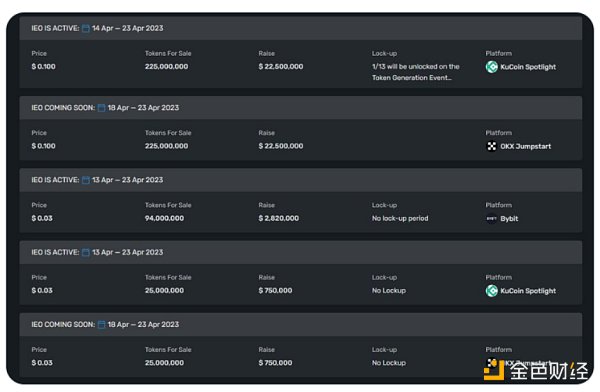Click the Bybit logo icon
This screenshot has width=600, height=392.
click(x=491, y=219)
